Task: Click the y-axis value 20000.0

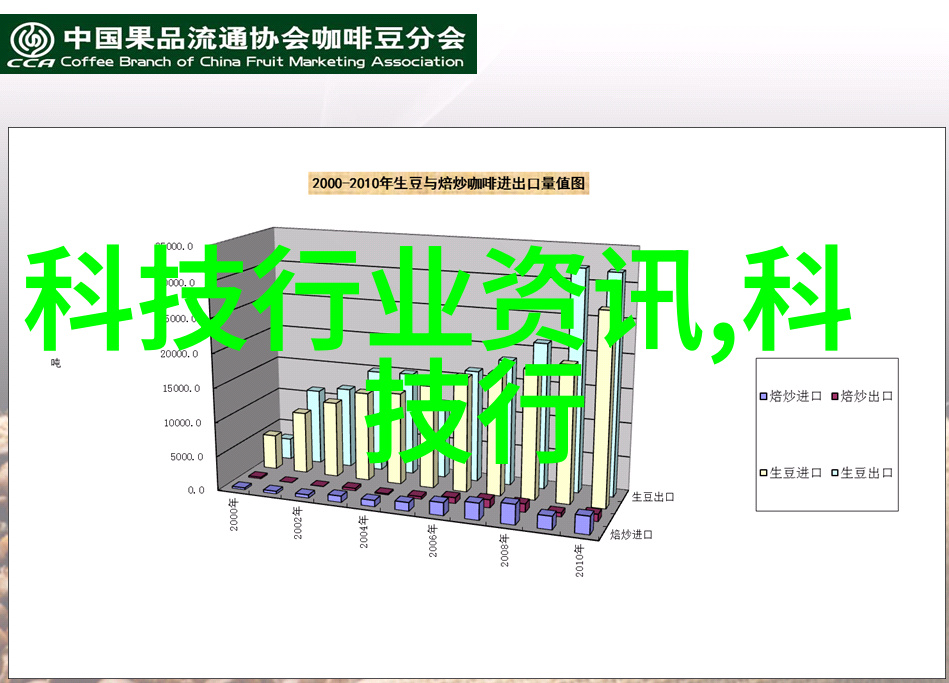Action: coord(179,354)
